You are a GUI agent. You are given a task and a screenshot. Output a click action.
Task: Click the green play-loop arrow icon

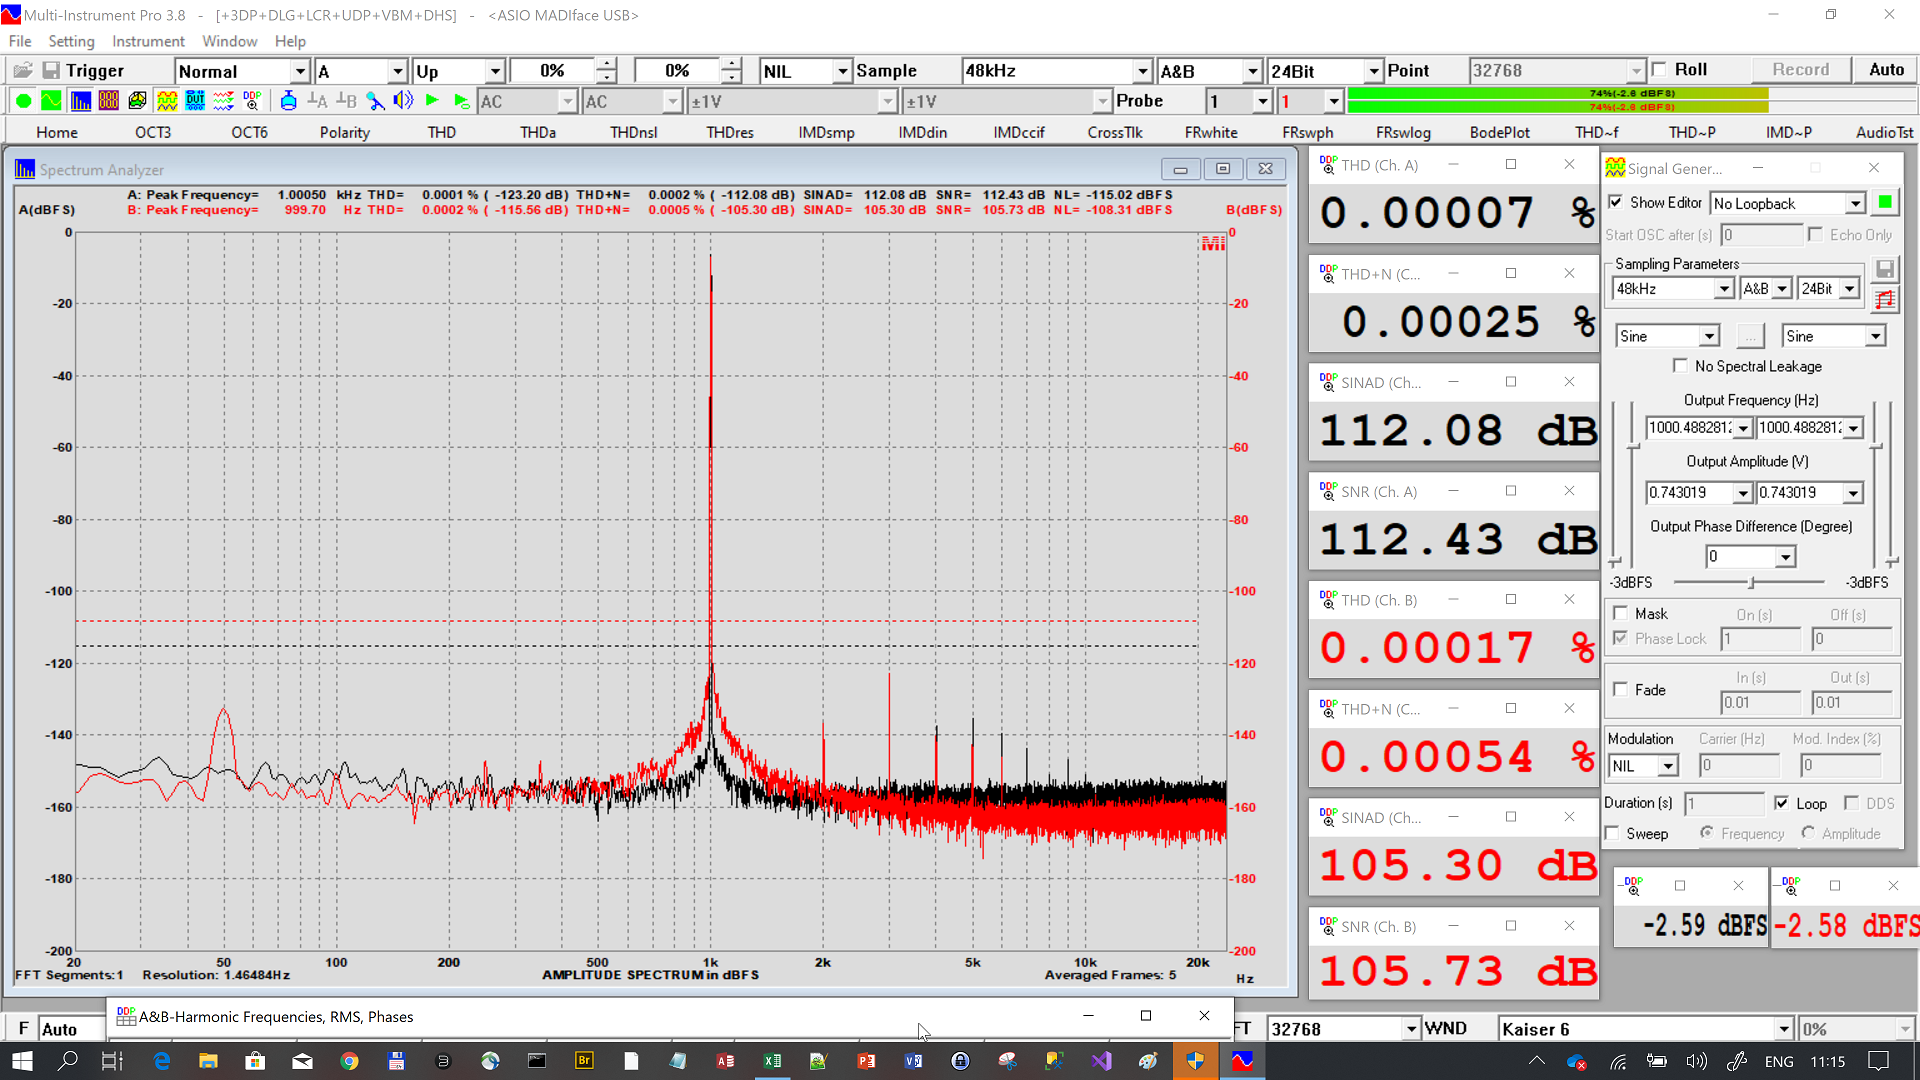click(461, 101)
